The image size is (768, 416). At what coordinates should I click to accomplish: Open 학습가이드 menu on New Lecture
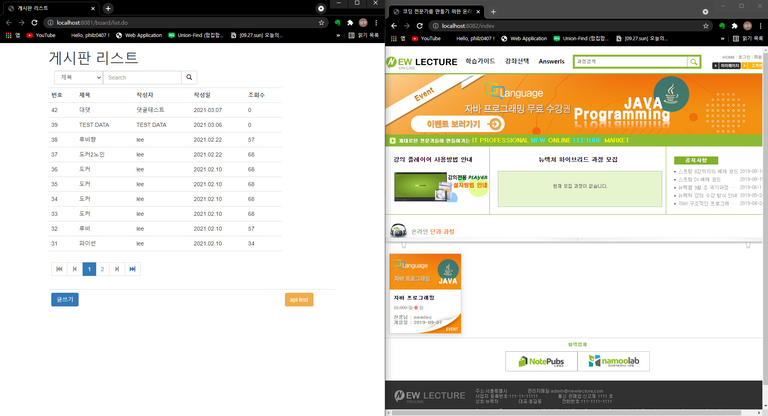pos(480,61)
